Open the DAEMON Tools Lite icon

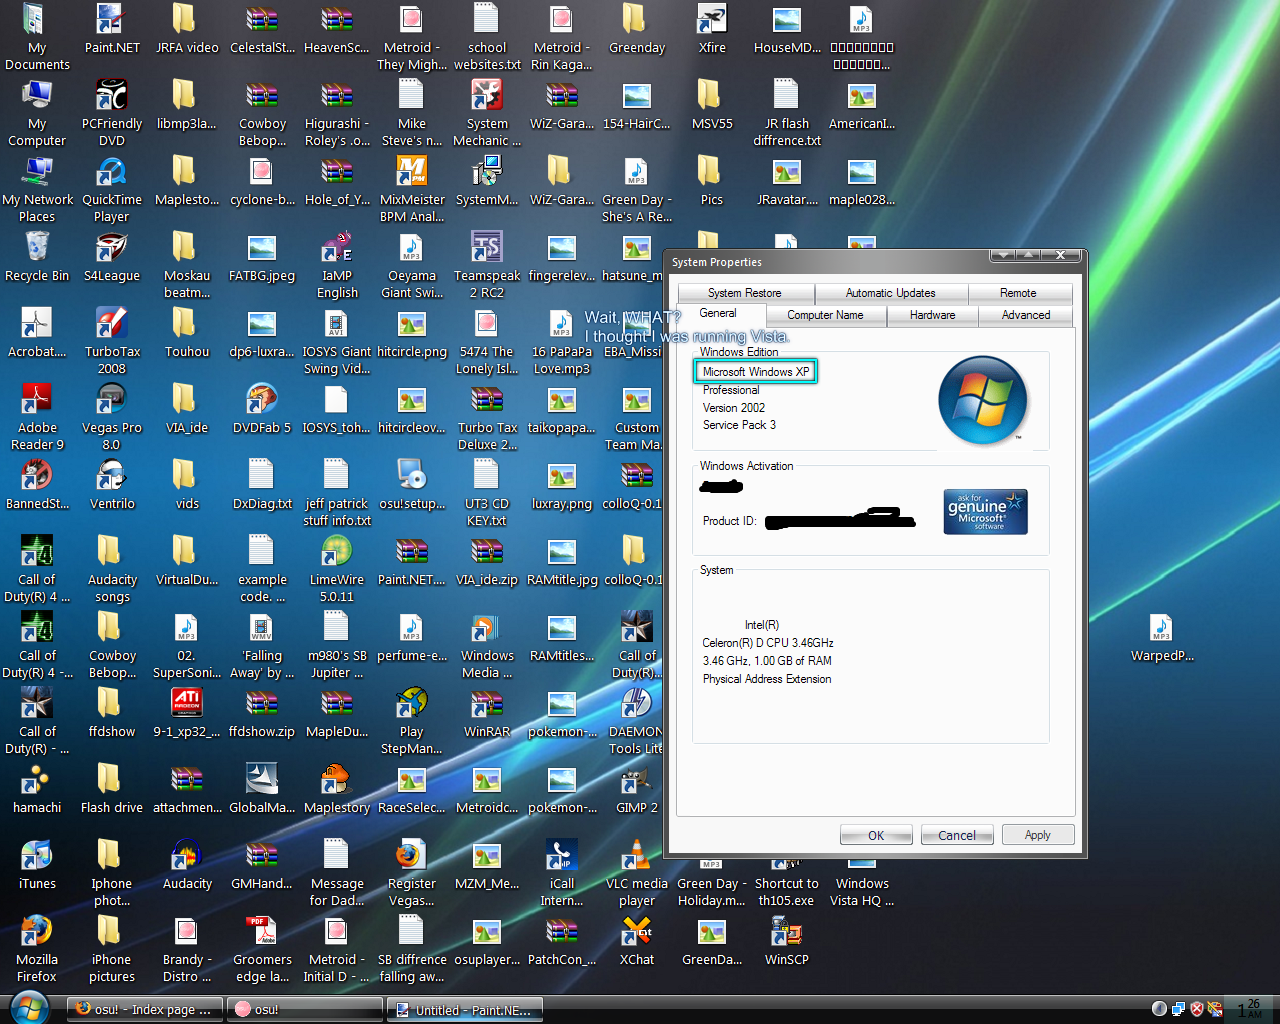[x=636, y=721]
